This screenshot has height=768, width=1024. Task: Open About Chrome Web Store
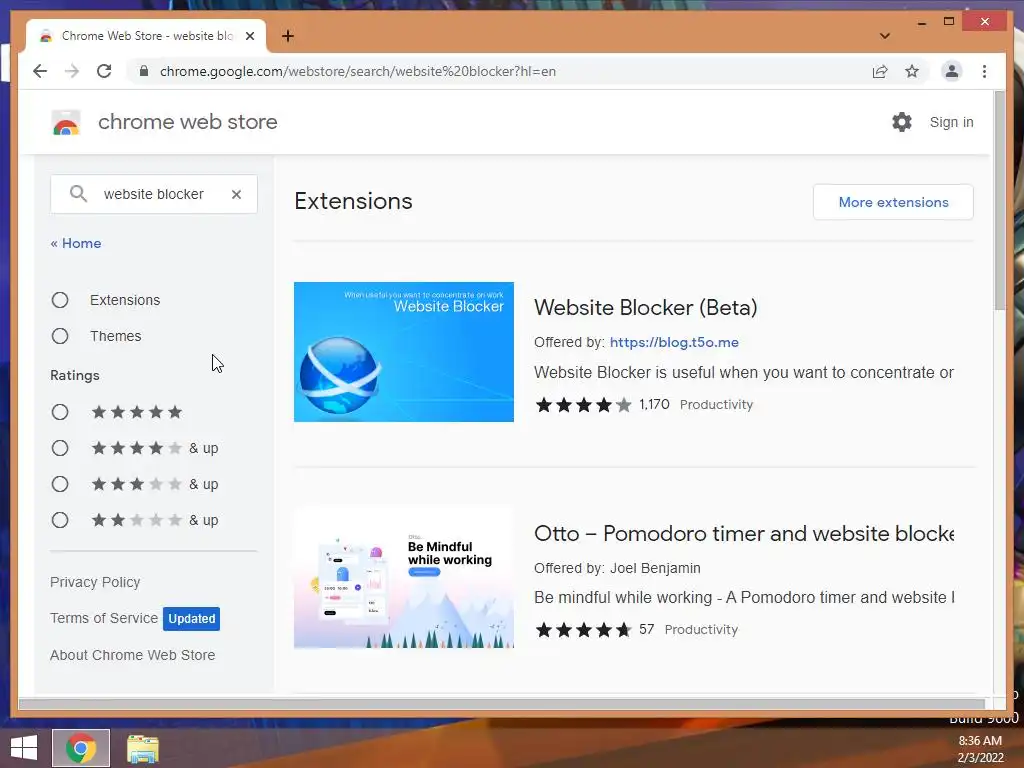point(133,655)
